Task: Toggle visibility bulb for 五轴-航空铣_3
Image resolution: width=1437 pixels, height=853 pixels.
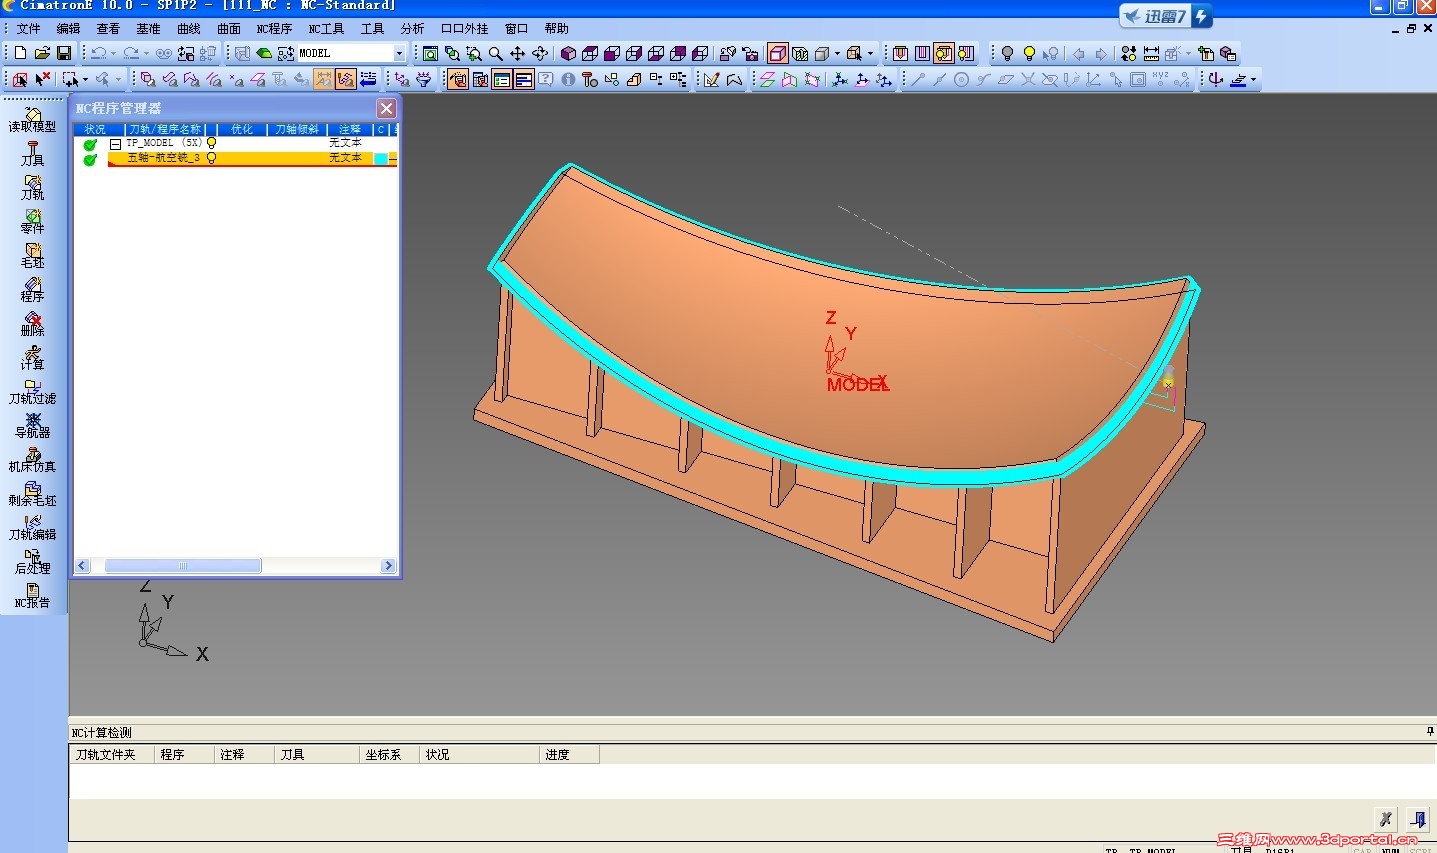Action: coord(211,158)
